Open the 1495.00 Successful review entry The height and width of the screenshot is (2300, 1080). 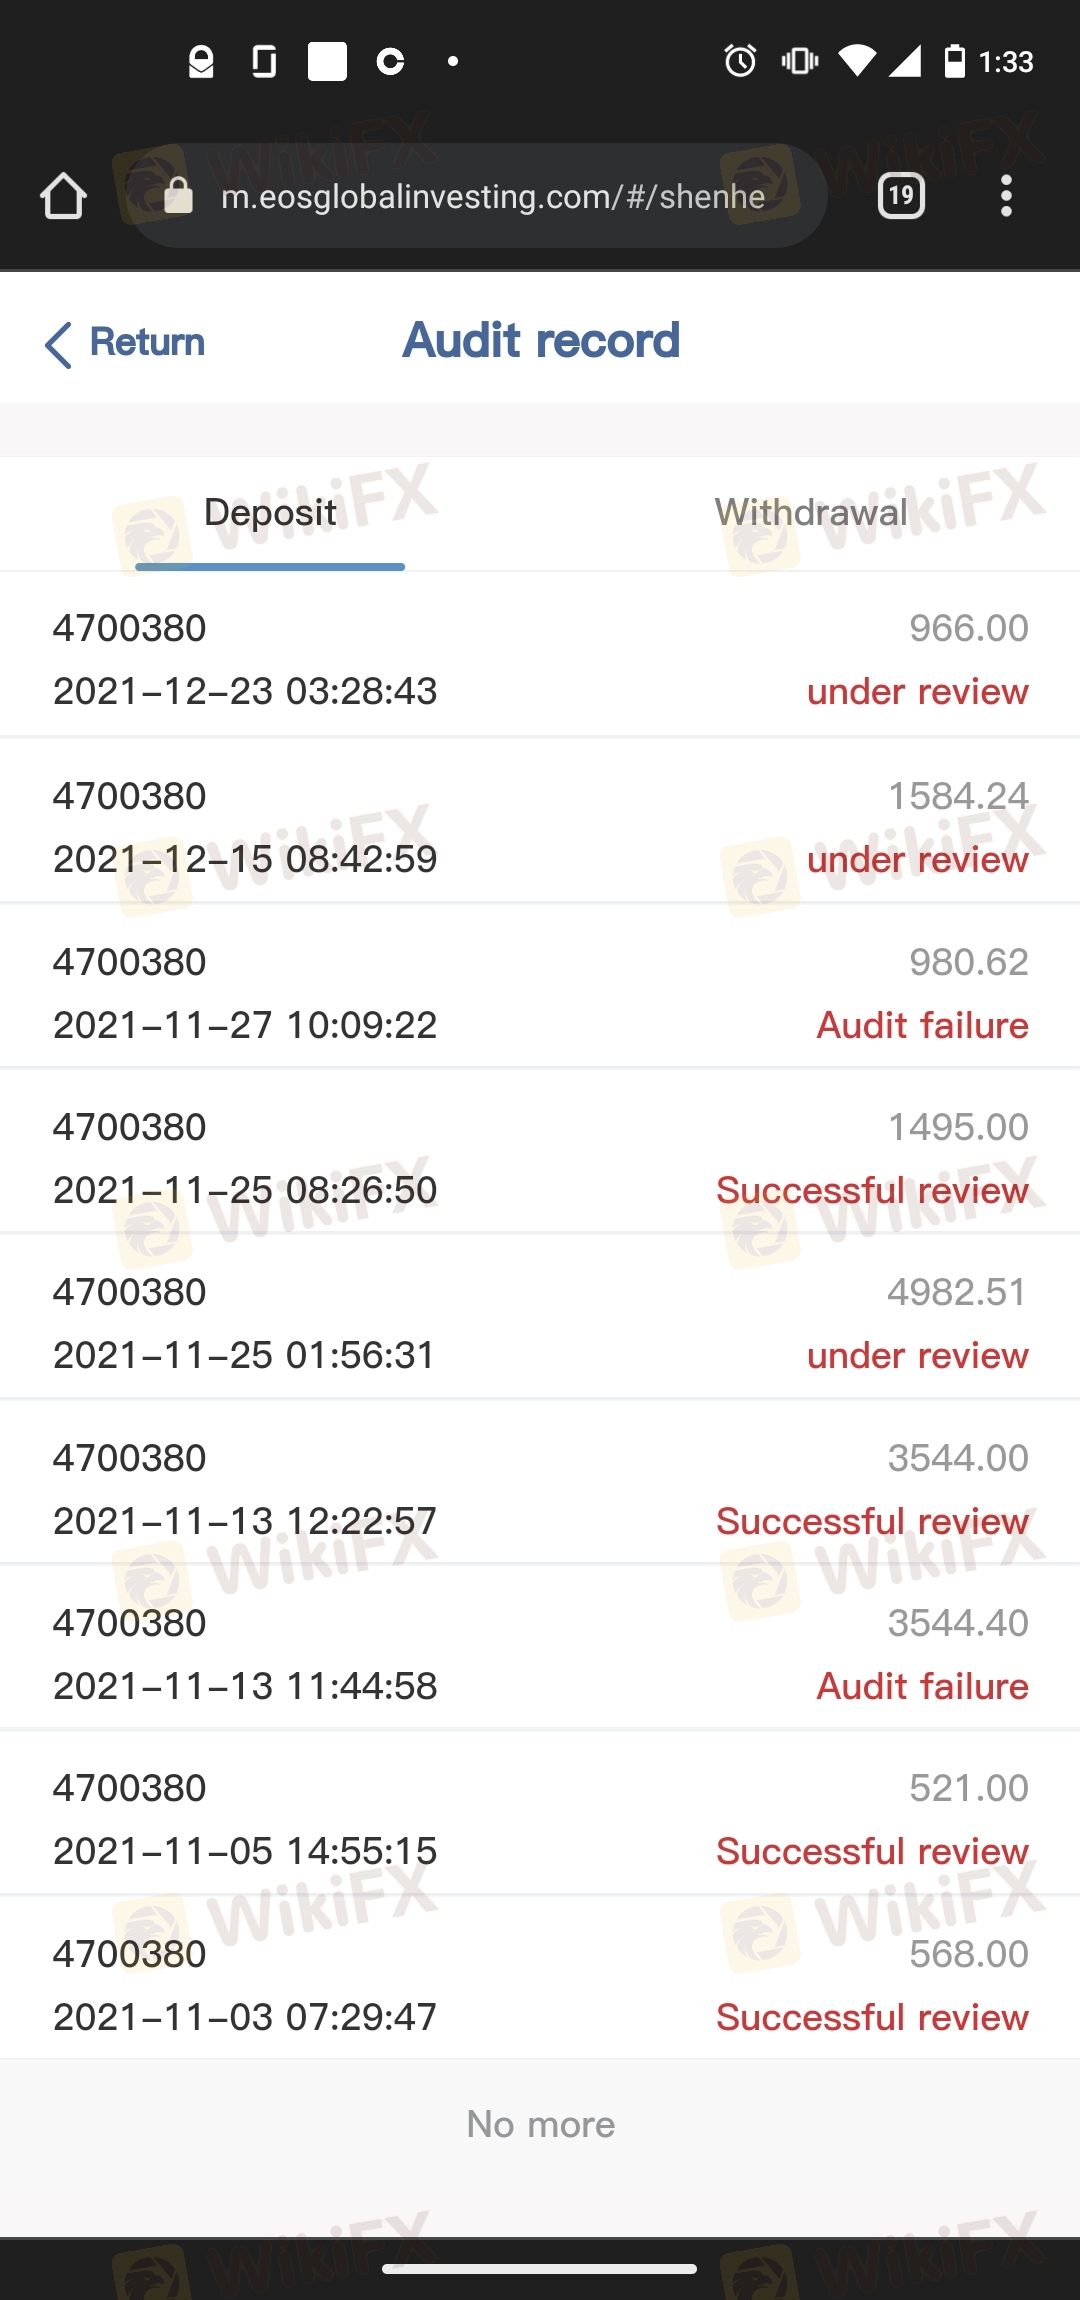click(x=540, y=1158)
